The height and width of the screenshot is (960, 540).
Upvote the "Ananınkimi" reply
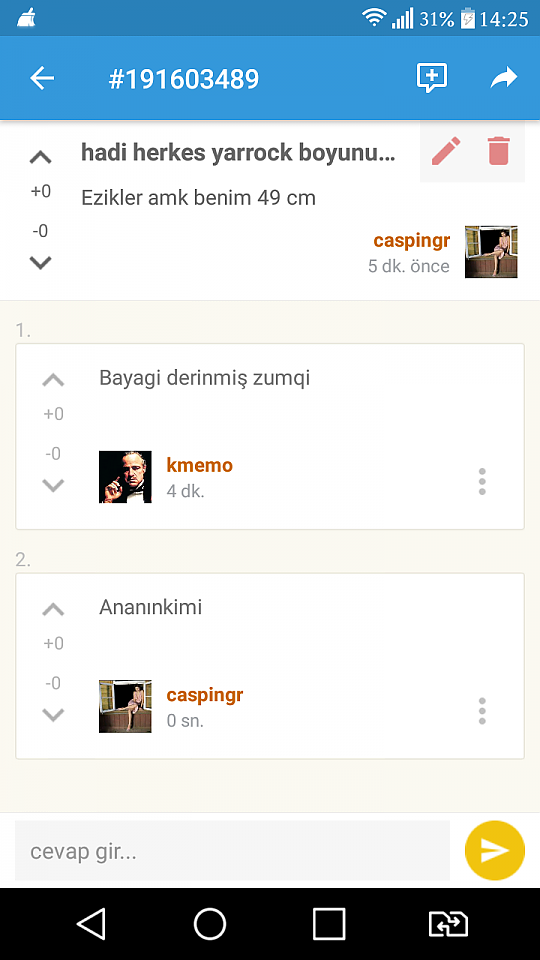pos(53,609)
